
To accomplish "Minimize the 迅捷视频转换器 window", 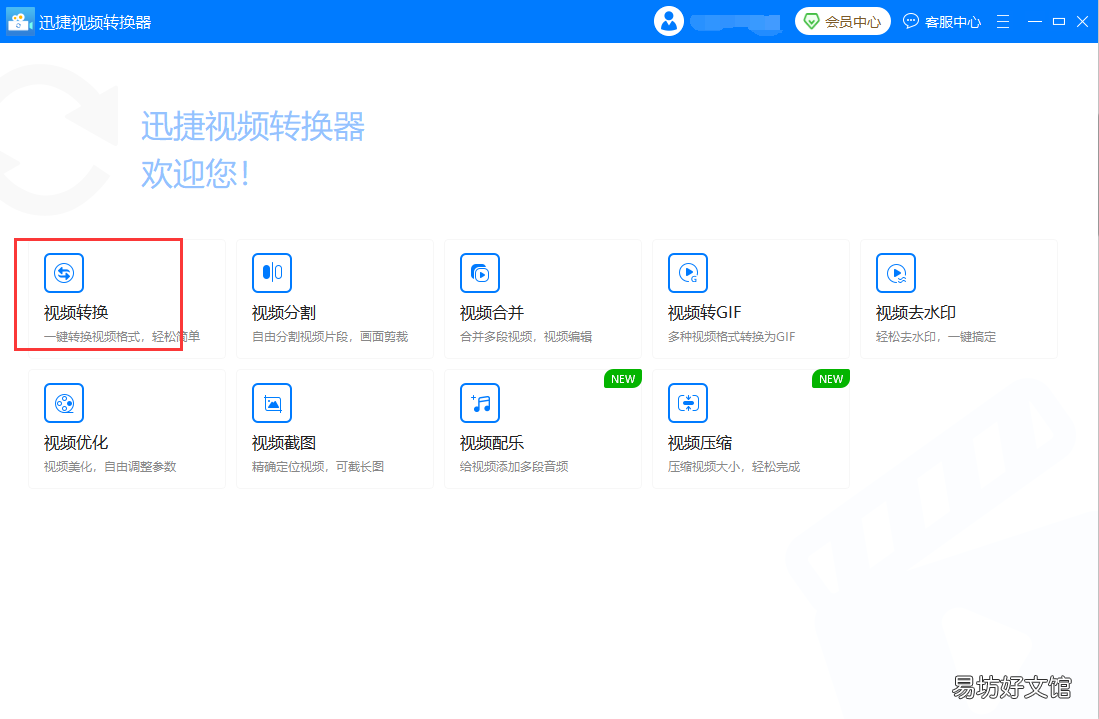I will point(1035,22).
